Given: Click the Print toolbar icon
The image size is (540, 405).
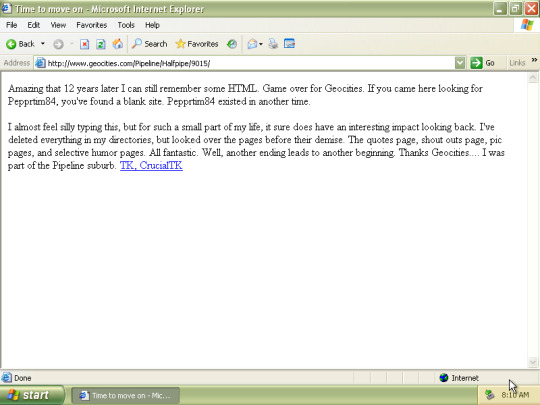Looking at the screenshot, I should (x=273, y=44).
